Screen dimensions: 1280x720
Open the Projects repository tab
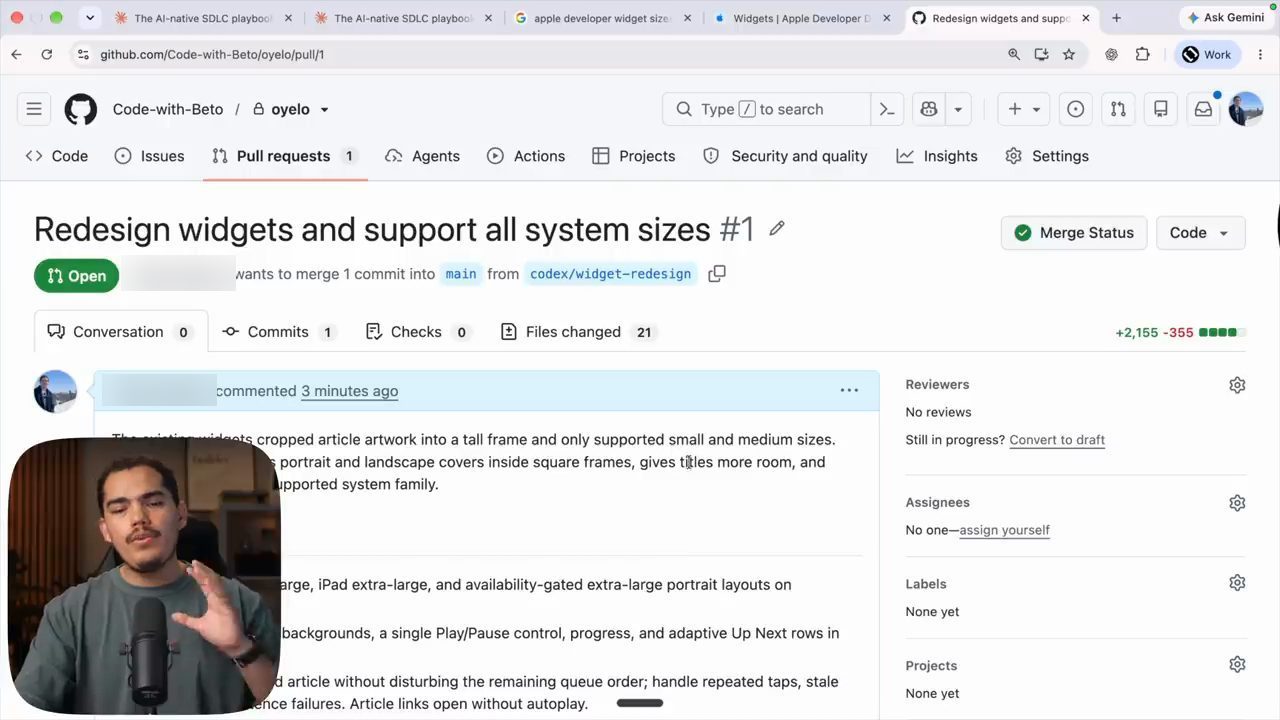tap(634, 156)
